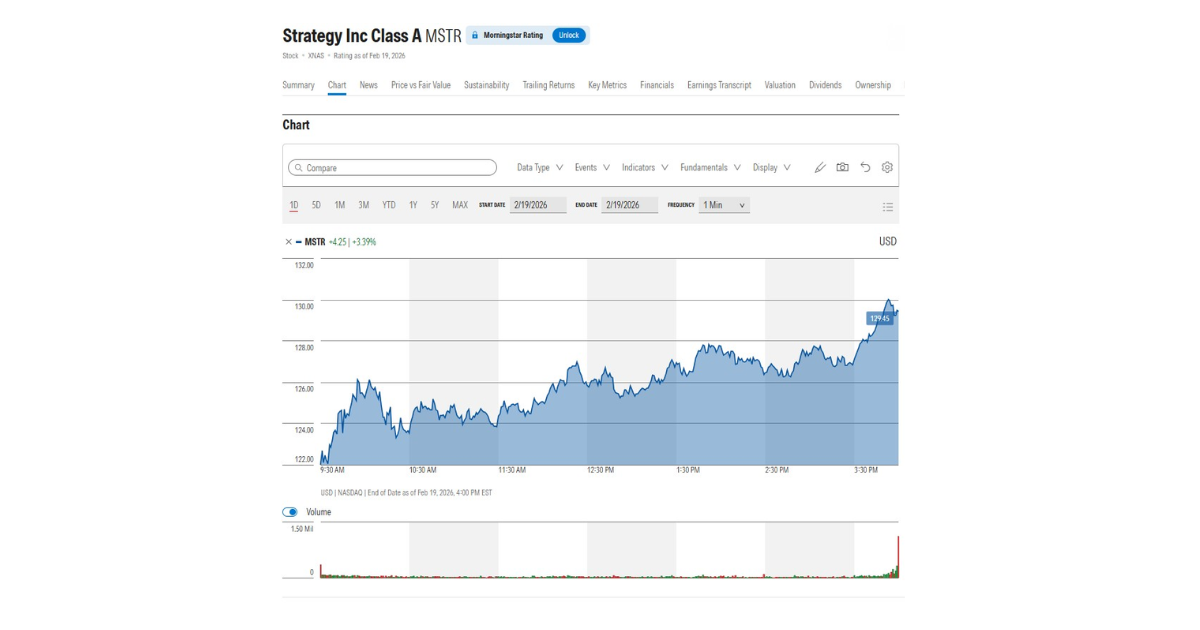Image resolution: width=1200 pixels, height=630 pixels.
Task: Click the 129.45 price marker on the chart
Action: tap(879, 317)
